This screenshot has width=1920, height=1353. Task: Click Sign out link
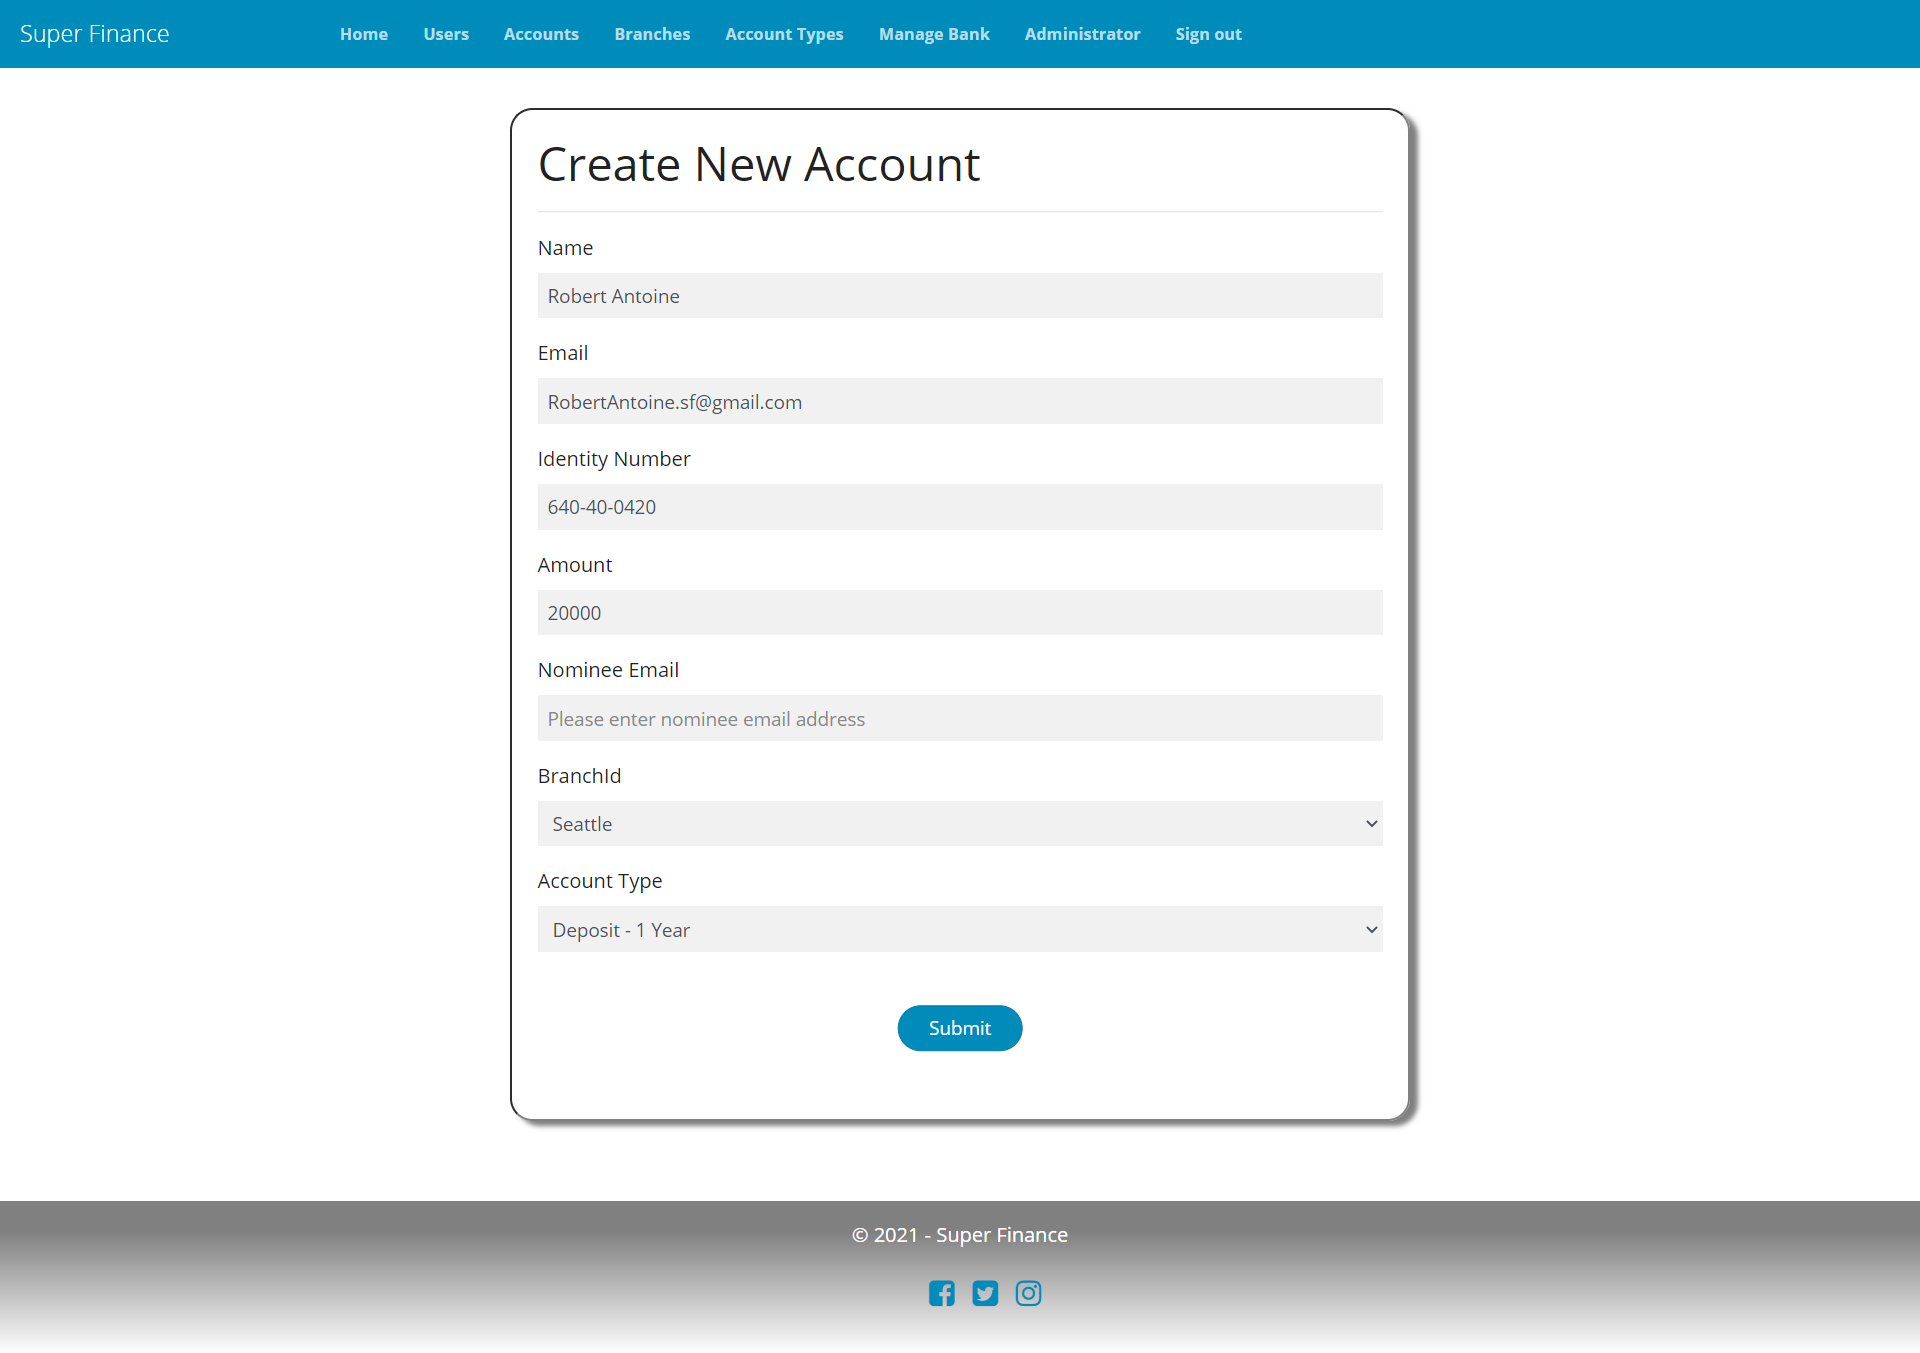point(1208,34)
